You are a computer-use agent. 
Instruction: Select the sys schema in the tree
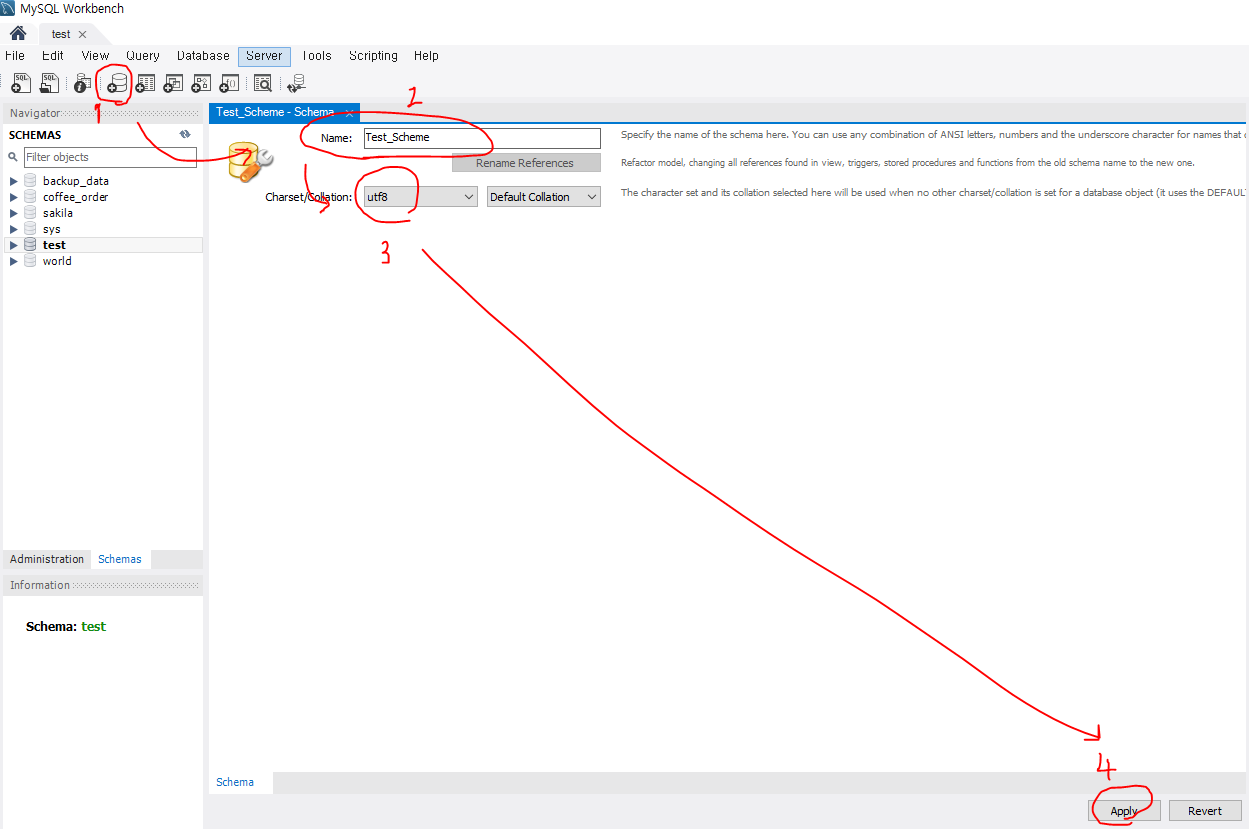click(x=52, y=229)
